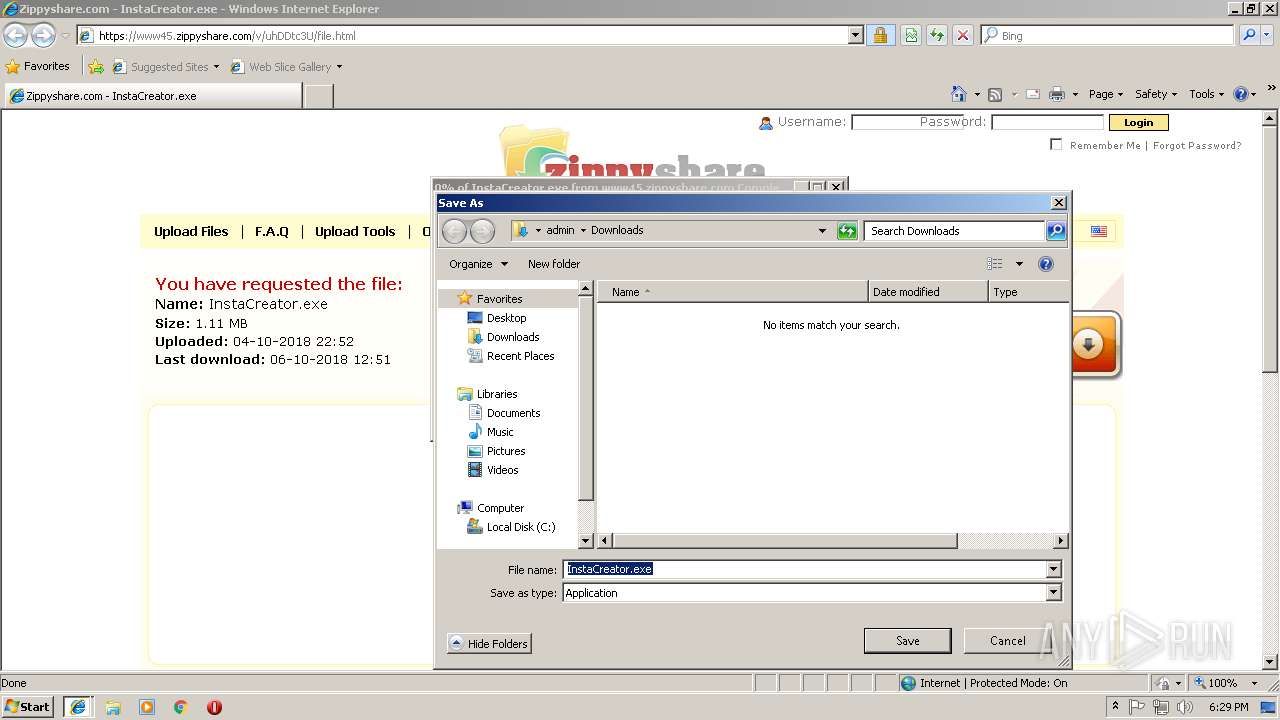1280x720 pixels.
Task: Open the Suggested Sites dropdown
Action: [216, 67]
